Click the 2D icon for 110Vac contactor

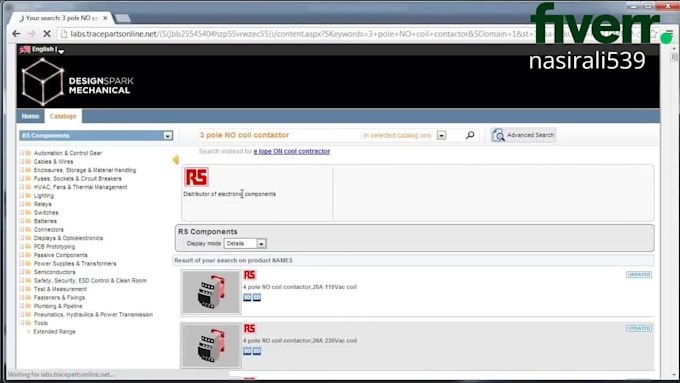257,297
